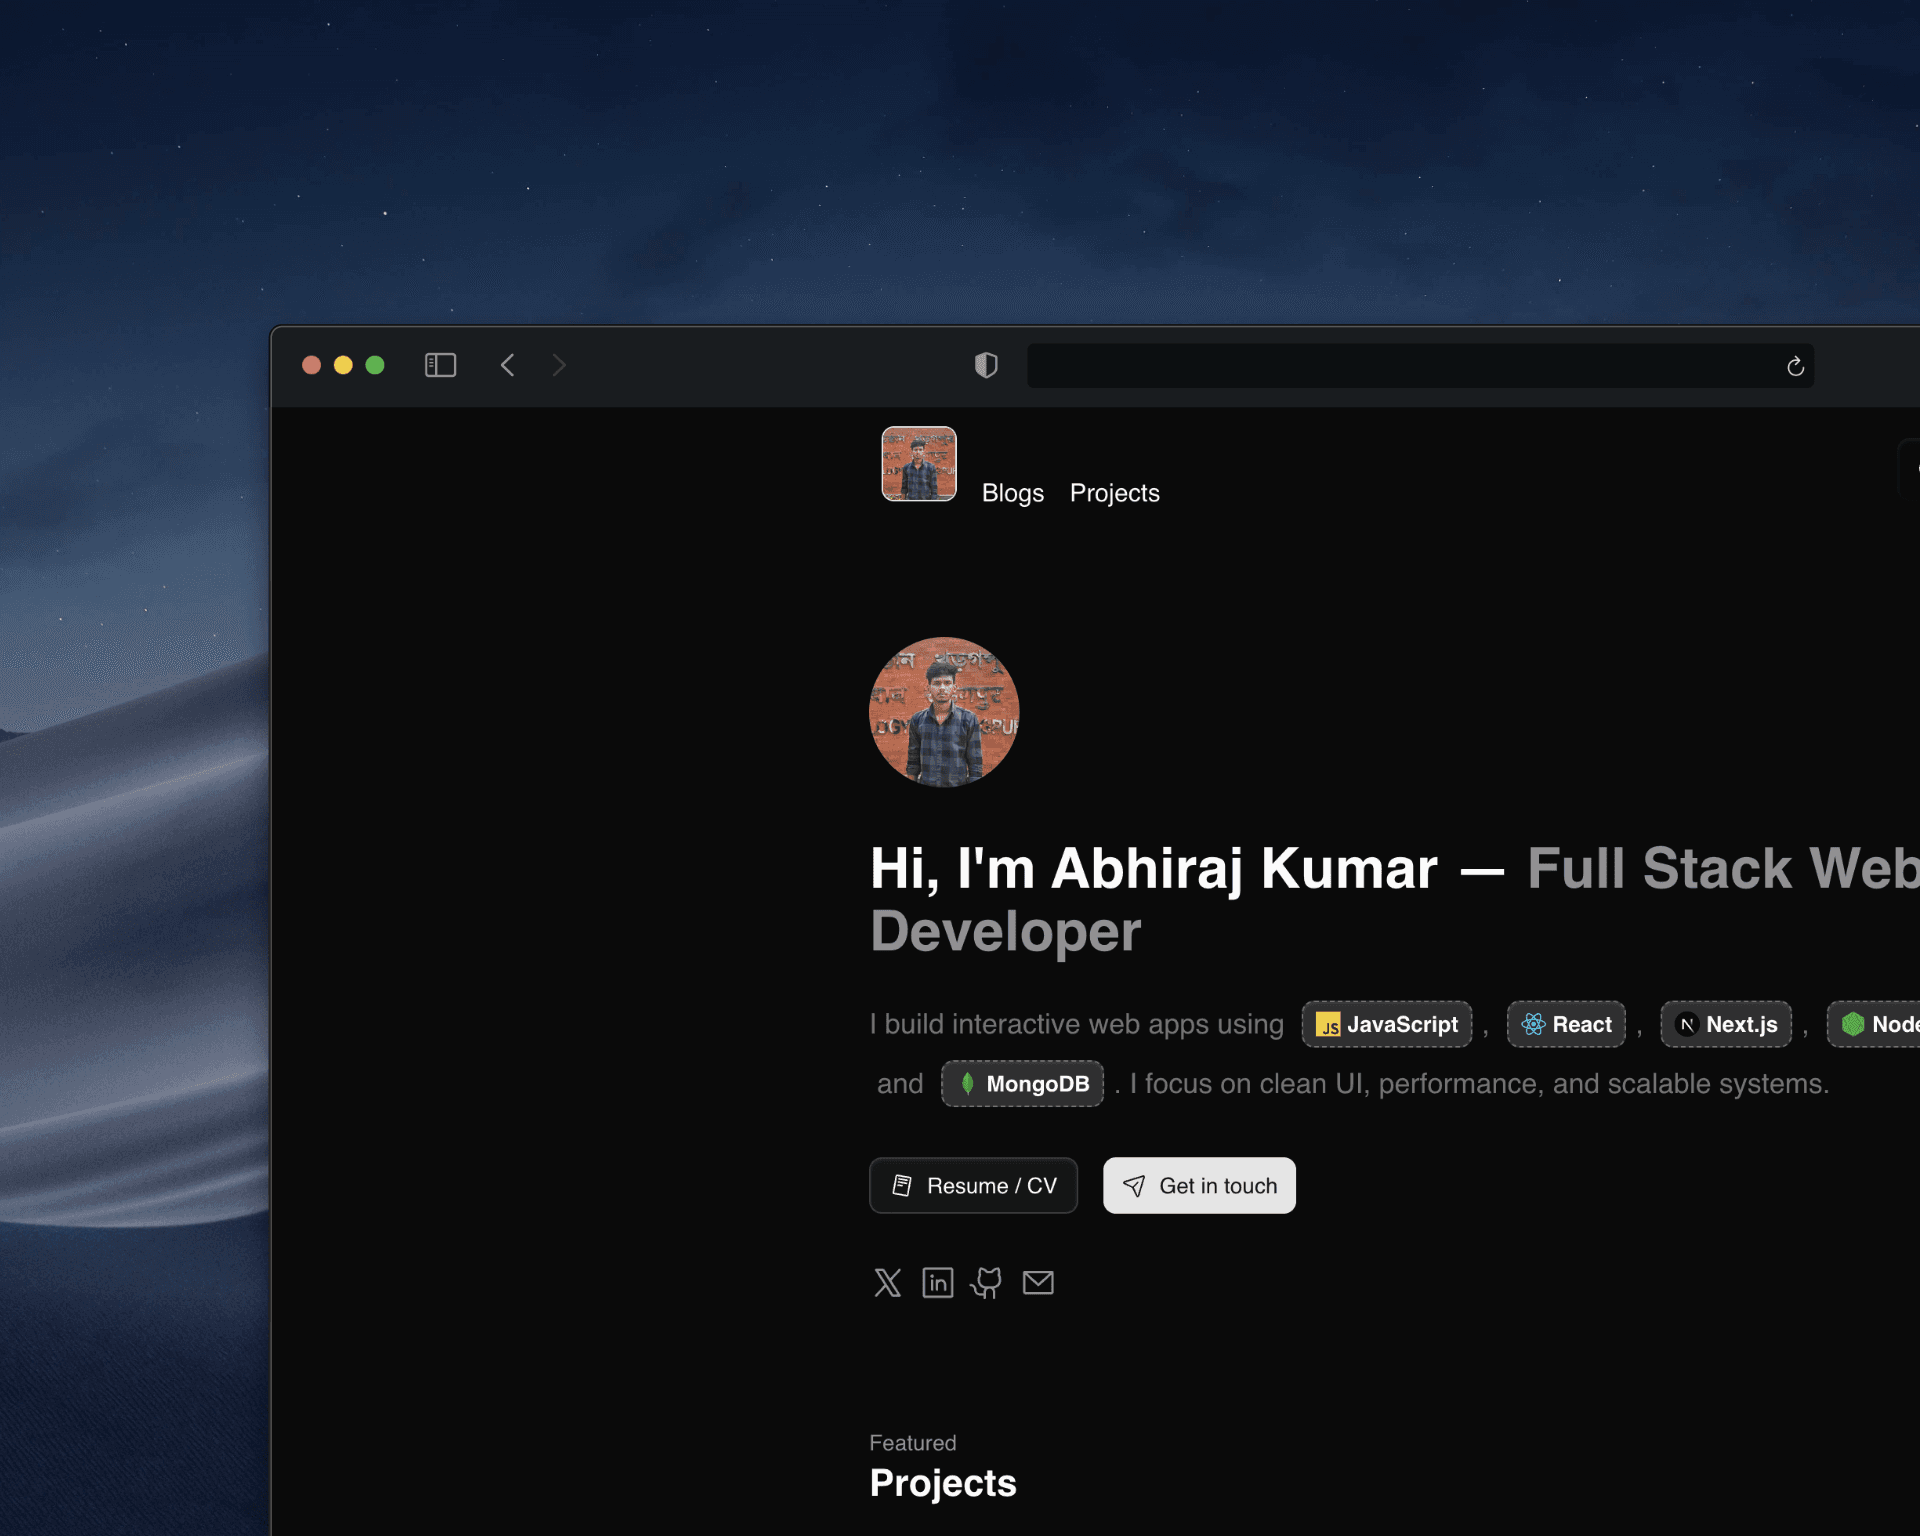This screenshot has height=1536, width=1920.
Task: Click inside the browser address bar
Action: [x=1400, y=365]
